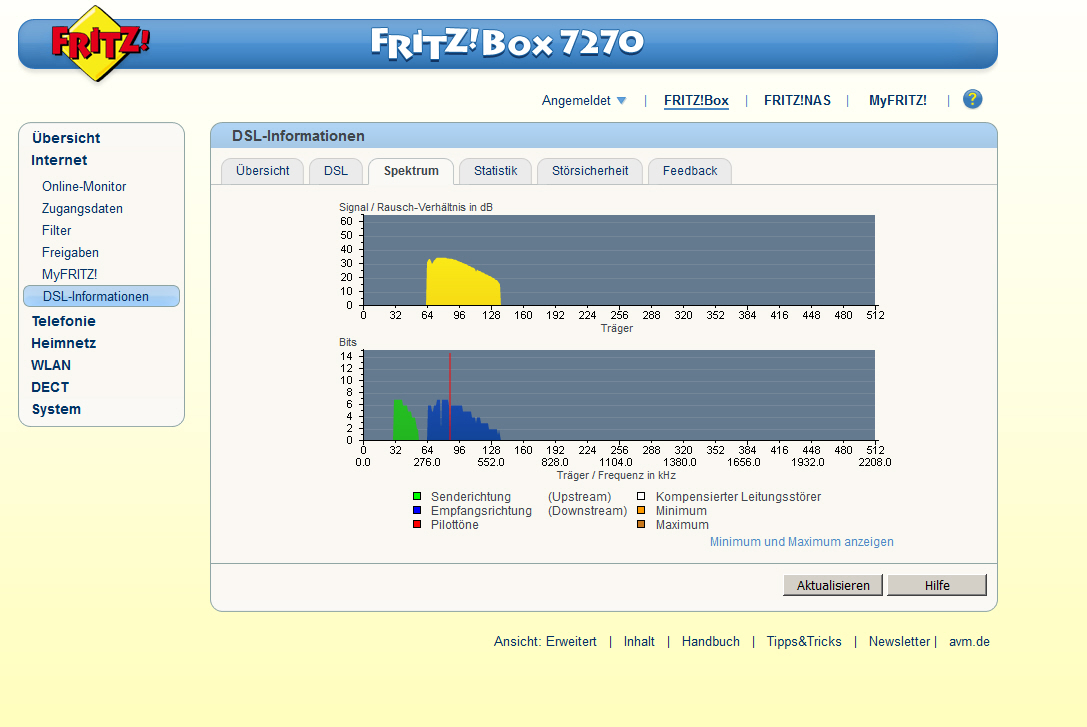Image resolution: width=1087 pixels, height=727 pixels.
Task: Click the Signal / Rausch-Verhältnis in dB label
Action: pos(416,207)
